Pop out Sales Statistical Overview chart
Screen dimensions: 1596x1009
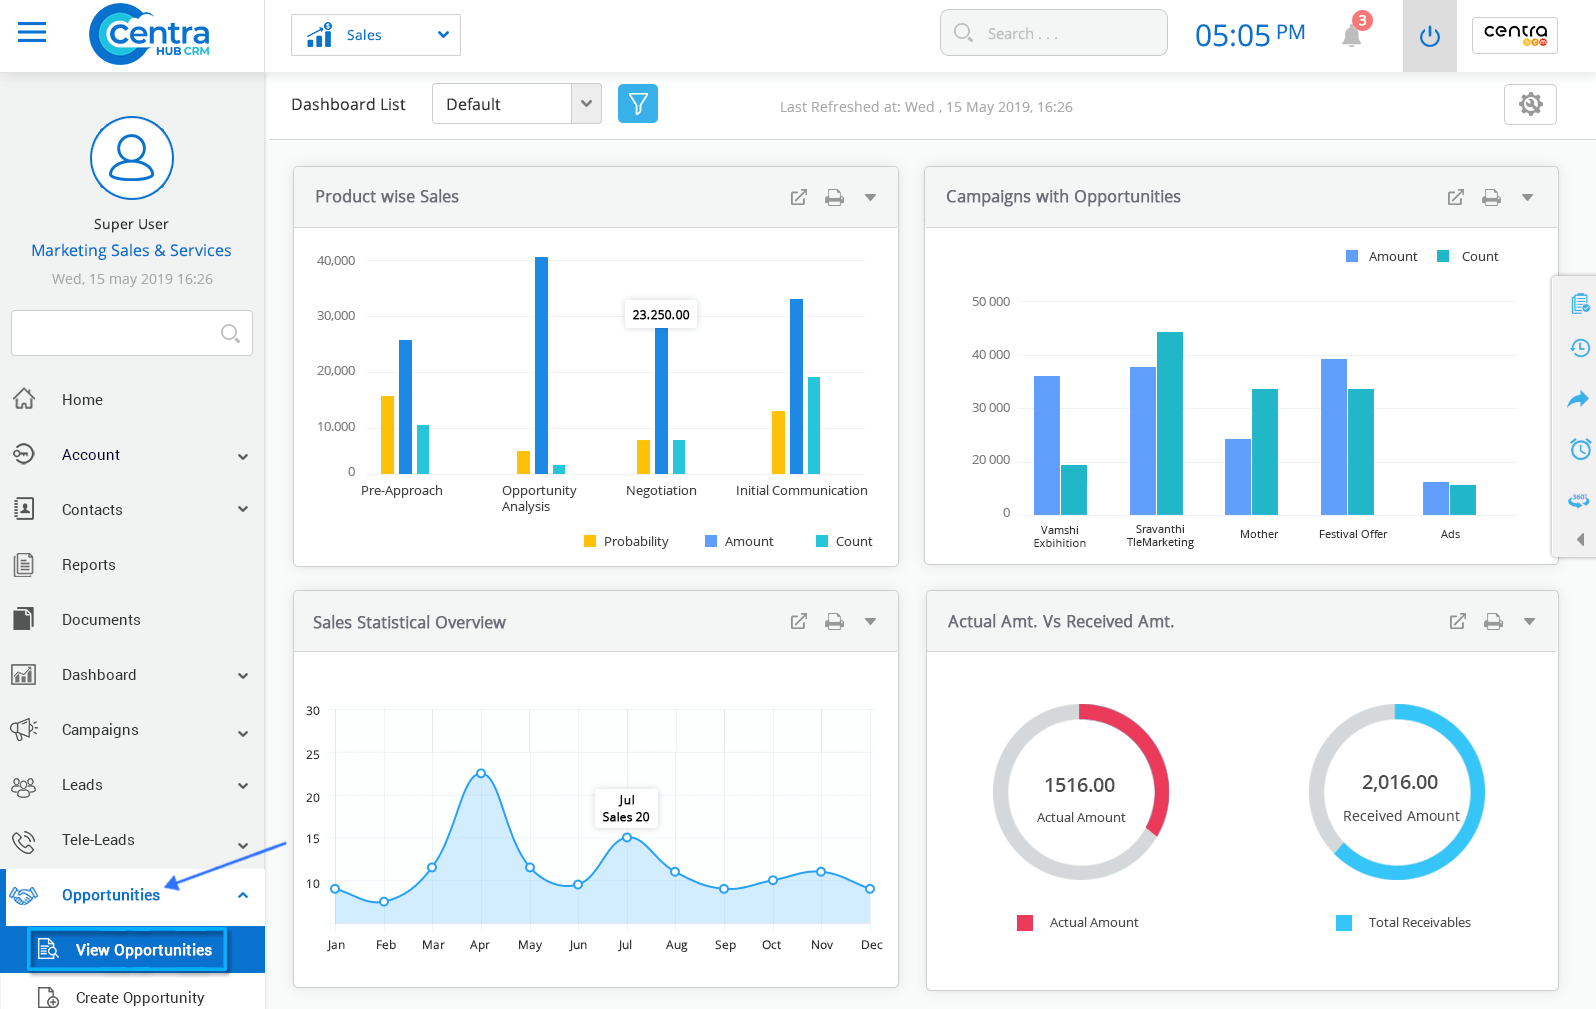click(x=798, y=622)
